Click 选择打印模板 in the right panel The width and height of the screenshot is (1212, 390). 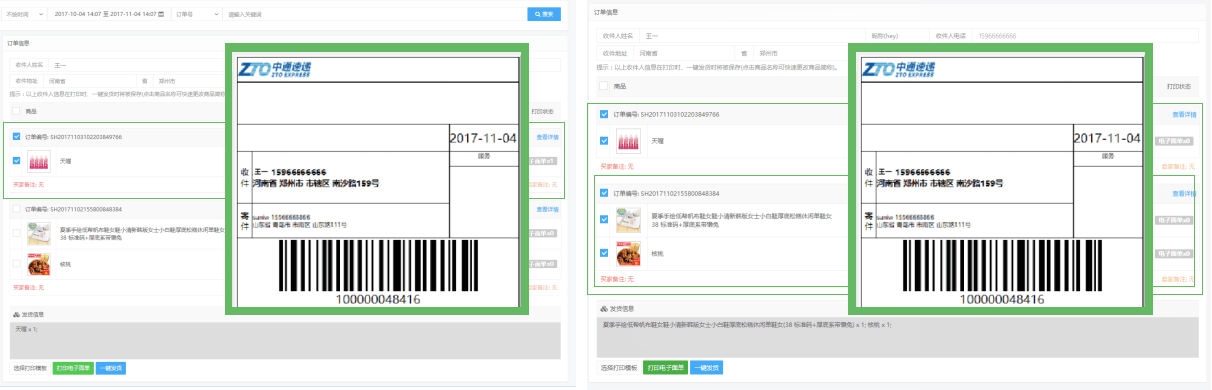click(620, 368)
